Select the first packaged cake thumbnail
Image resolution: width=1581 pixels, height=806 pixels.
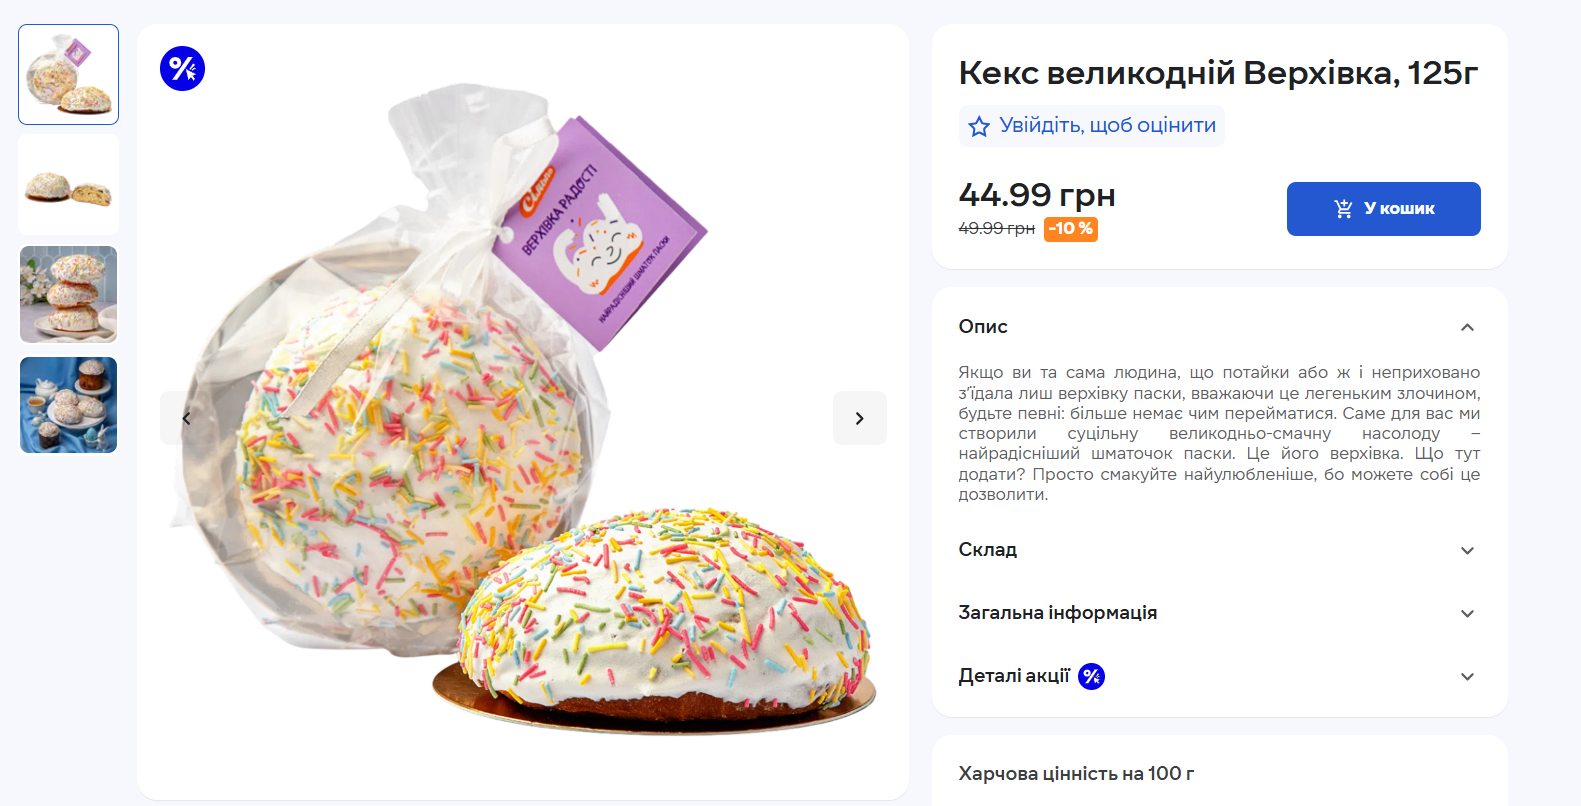coord(69,75)
